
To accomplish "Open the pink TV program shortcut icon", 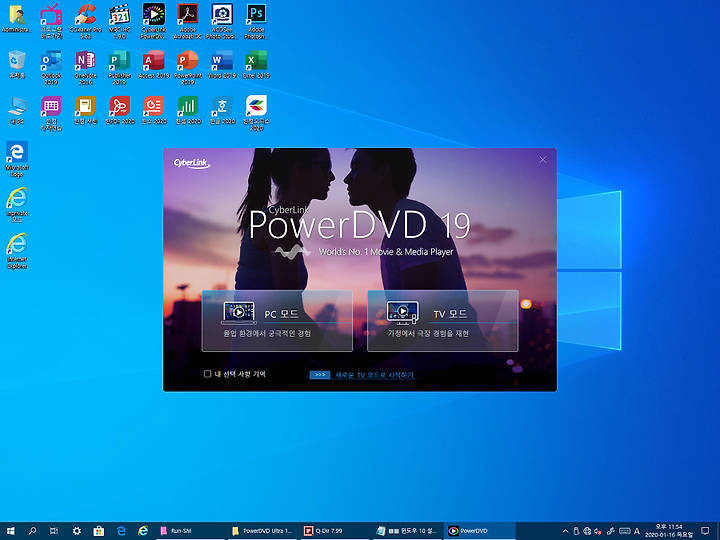I will (x=51, y=21).
